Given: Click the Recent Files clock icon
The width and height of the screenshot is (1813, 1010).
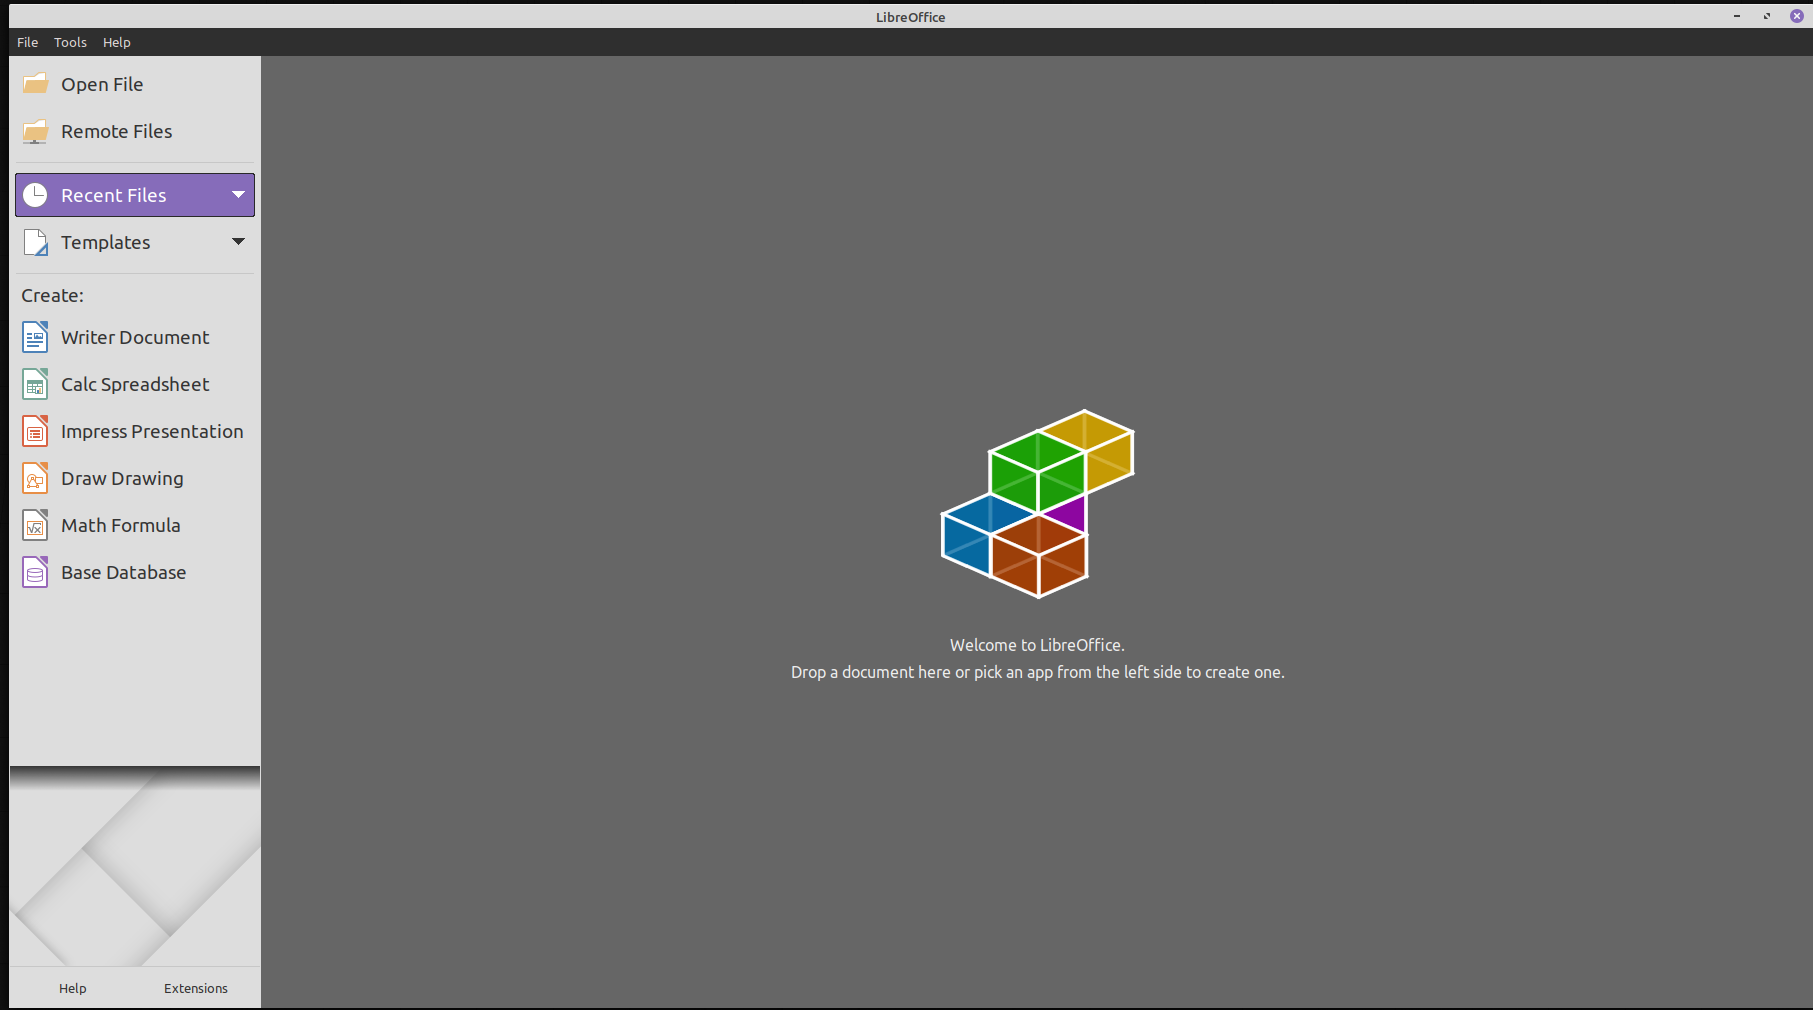Looking at the screenshot, I should pyautogui.click(x=35, y=195).
